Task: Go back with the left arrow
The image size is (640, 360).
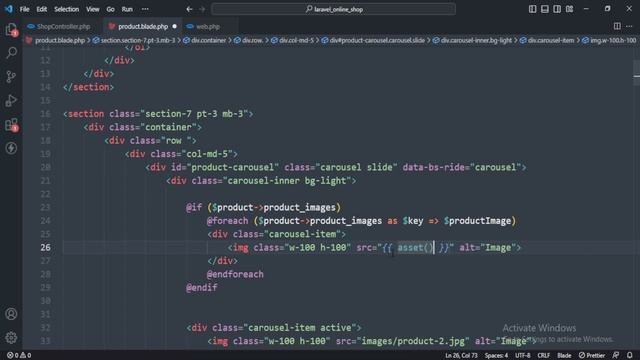Action: click(x=189, y=9)
